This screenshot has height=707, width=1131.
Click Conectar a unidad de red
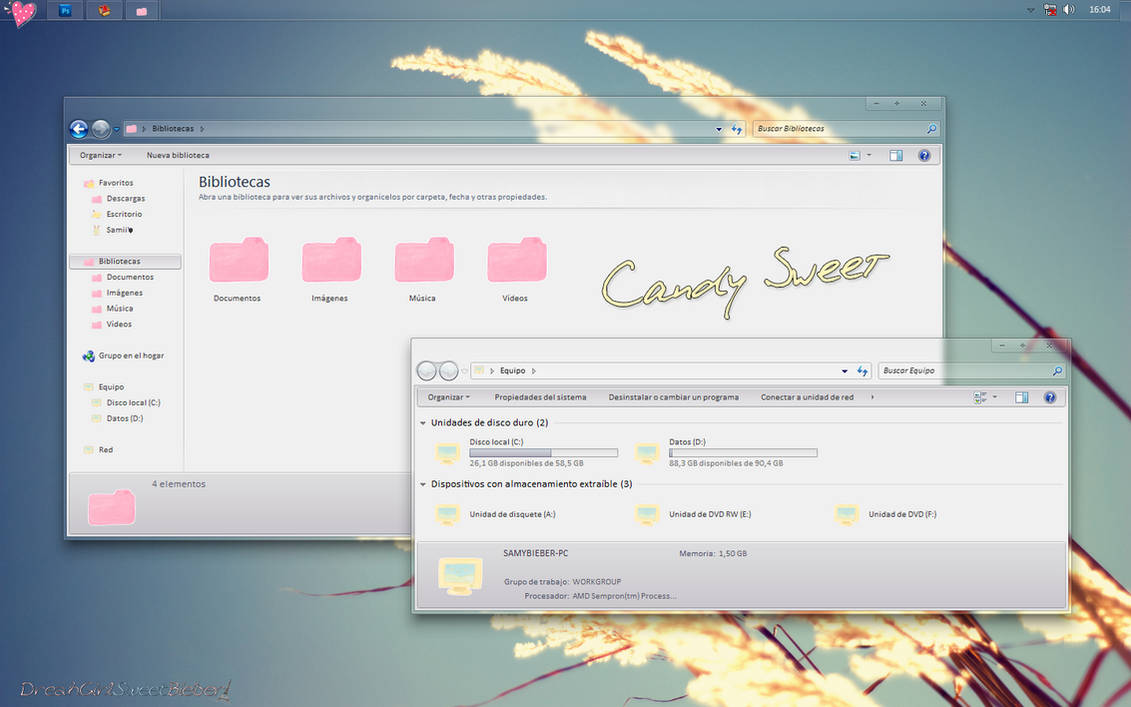(807, 398)
